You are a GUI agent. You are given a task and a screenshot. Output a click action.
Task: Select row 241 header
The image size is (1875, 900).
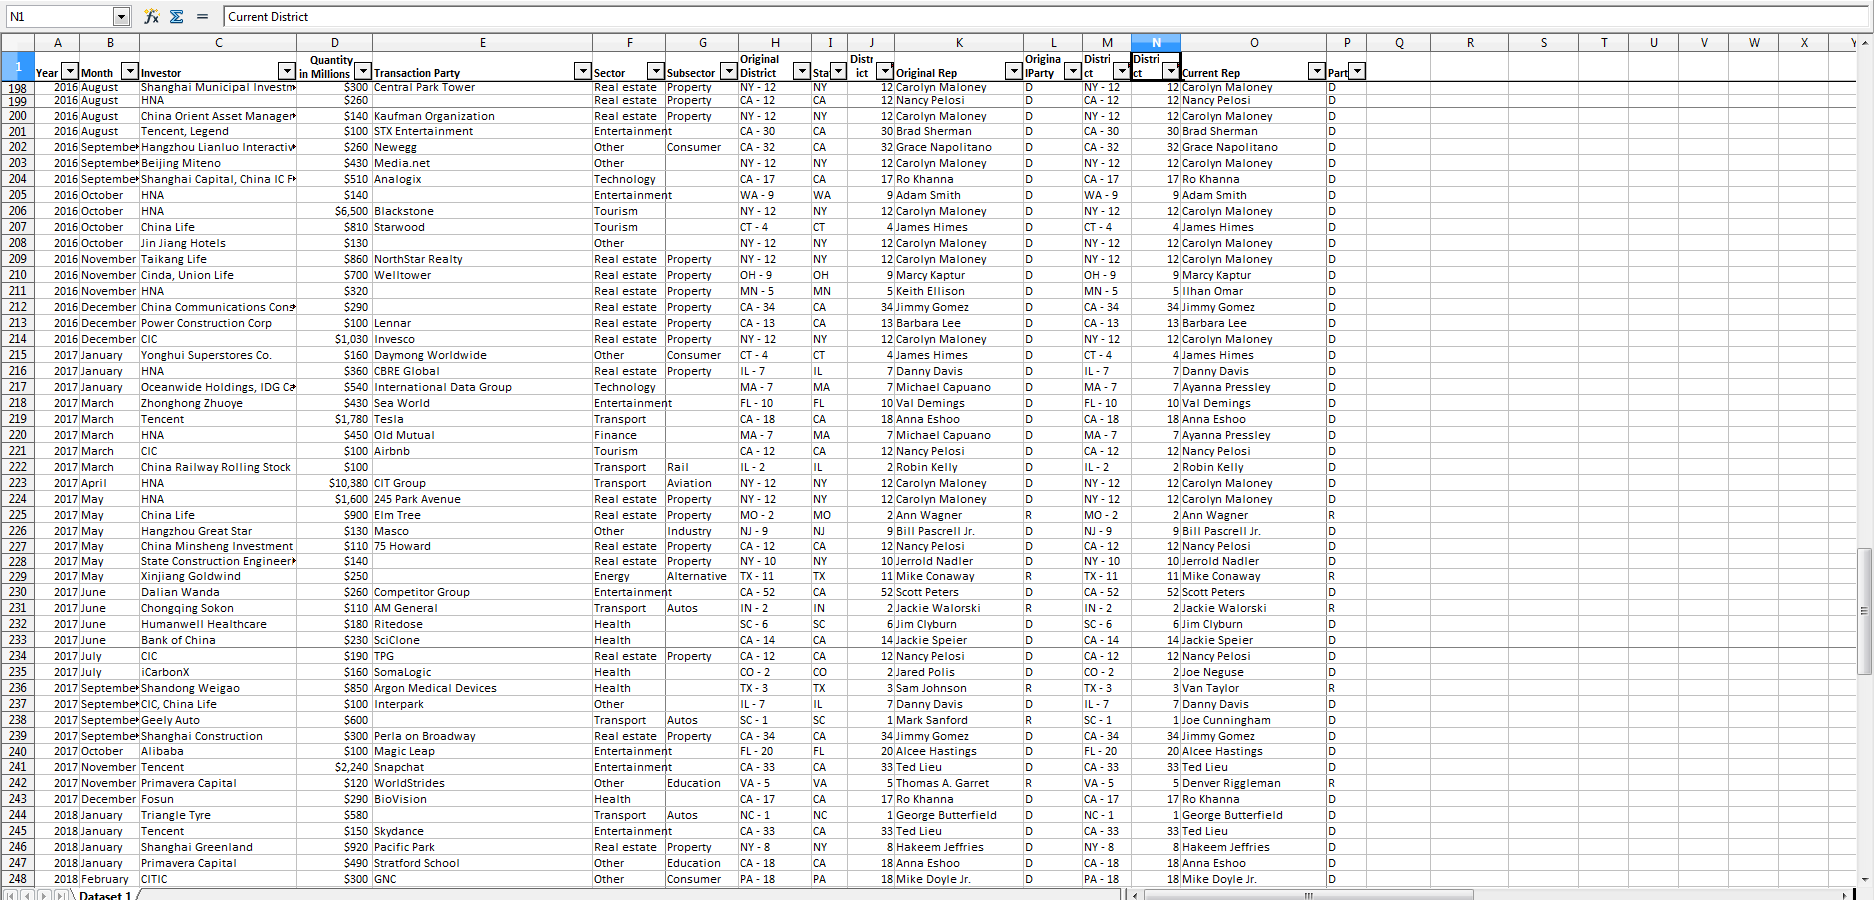pyautogui.click(x=18, y=767)
